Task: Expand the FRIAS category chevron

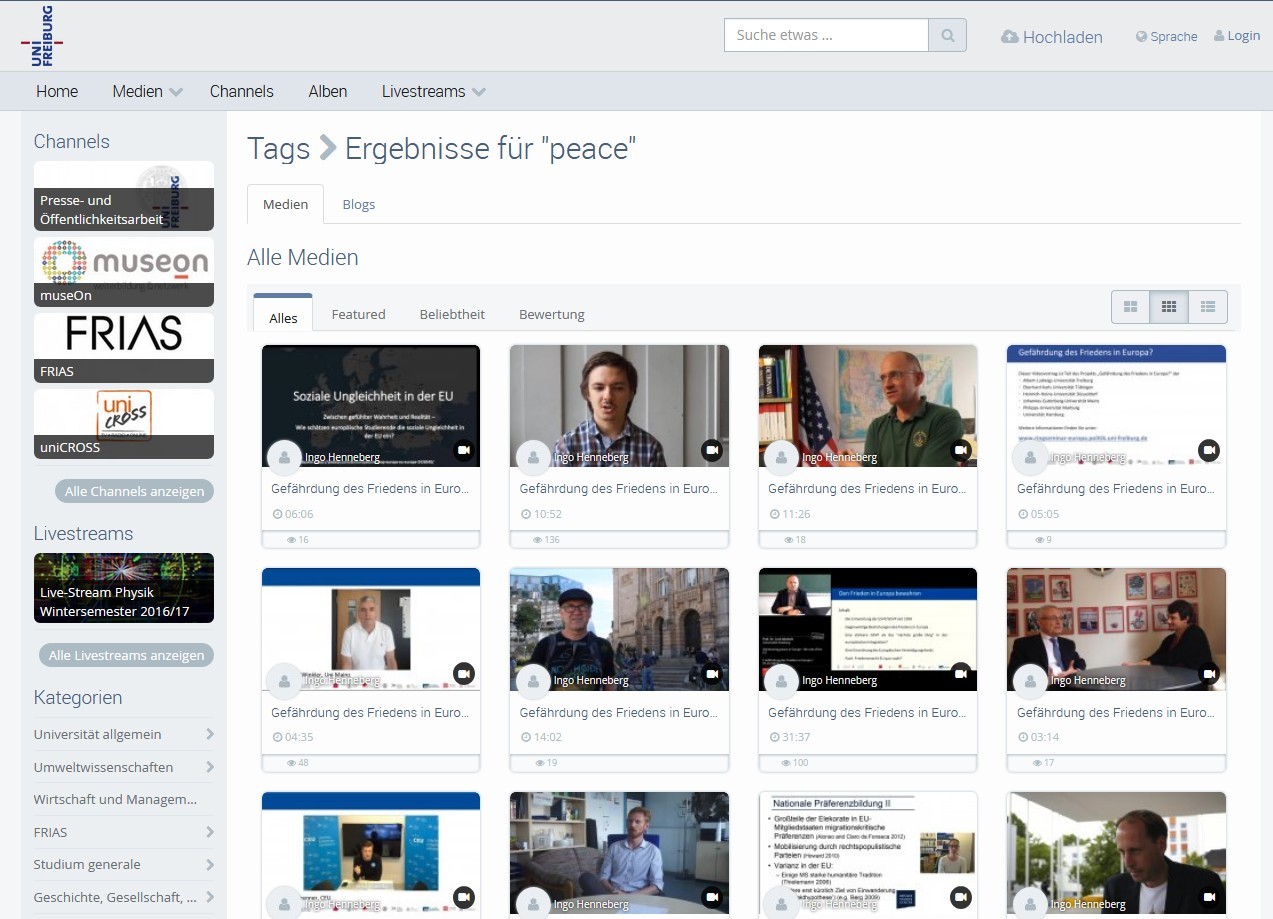Action: pos(210,832)
